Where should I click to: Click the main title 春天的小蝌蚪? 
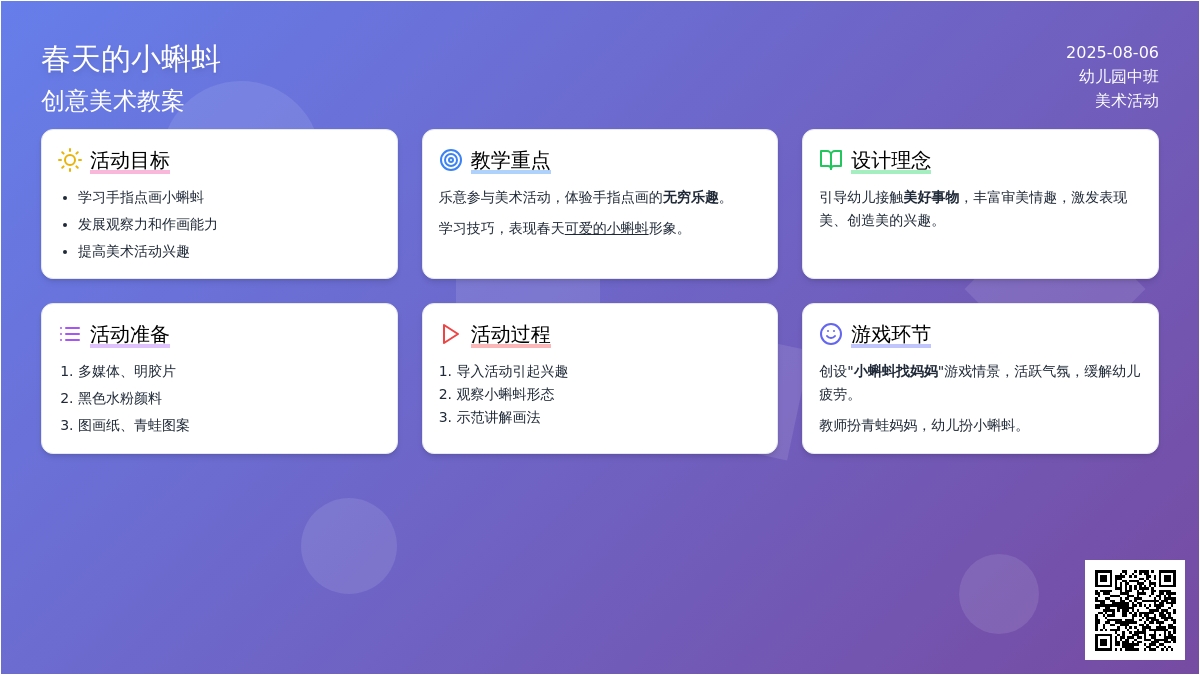point(131,59)
